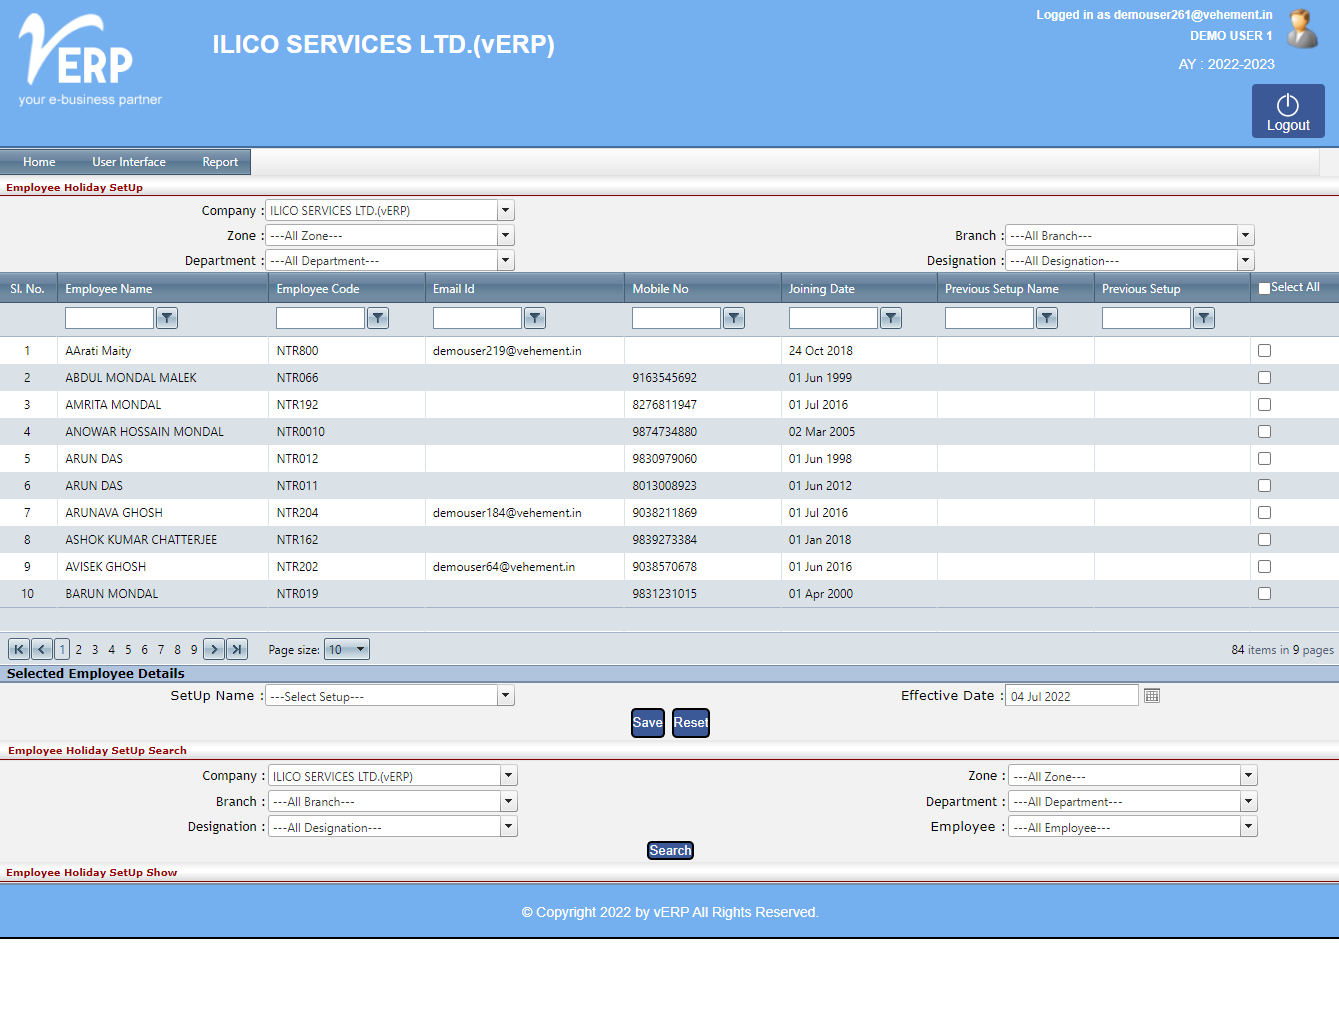Sort by Employee Code column header

click(318, 289)
